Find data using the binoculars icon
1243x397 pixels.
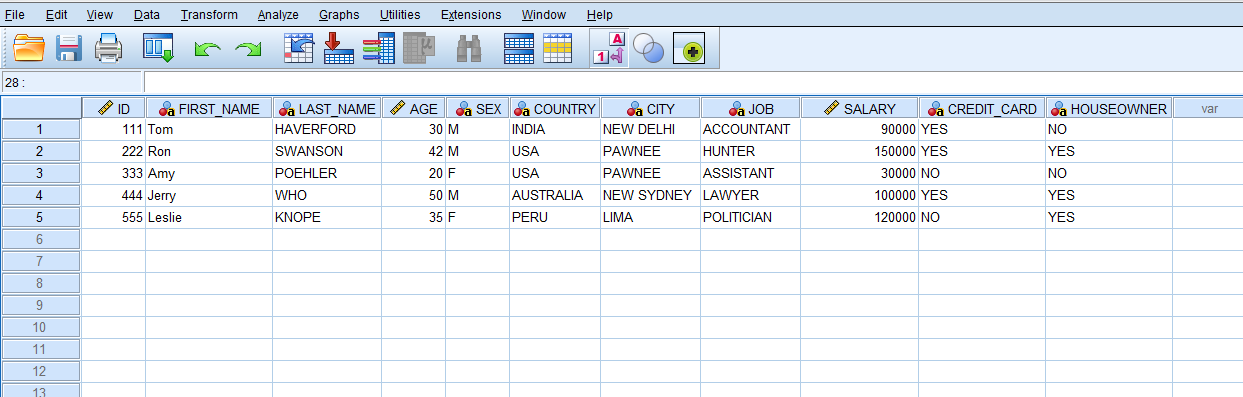(x=469, y=48)
